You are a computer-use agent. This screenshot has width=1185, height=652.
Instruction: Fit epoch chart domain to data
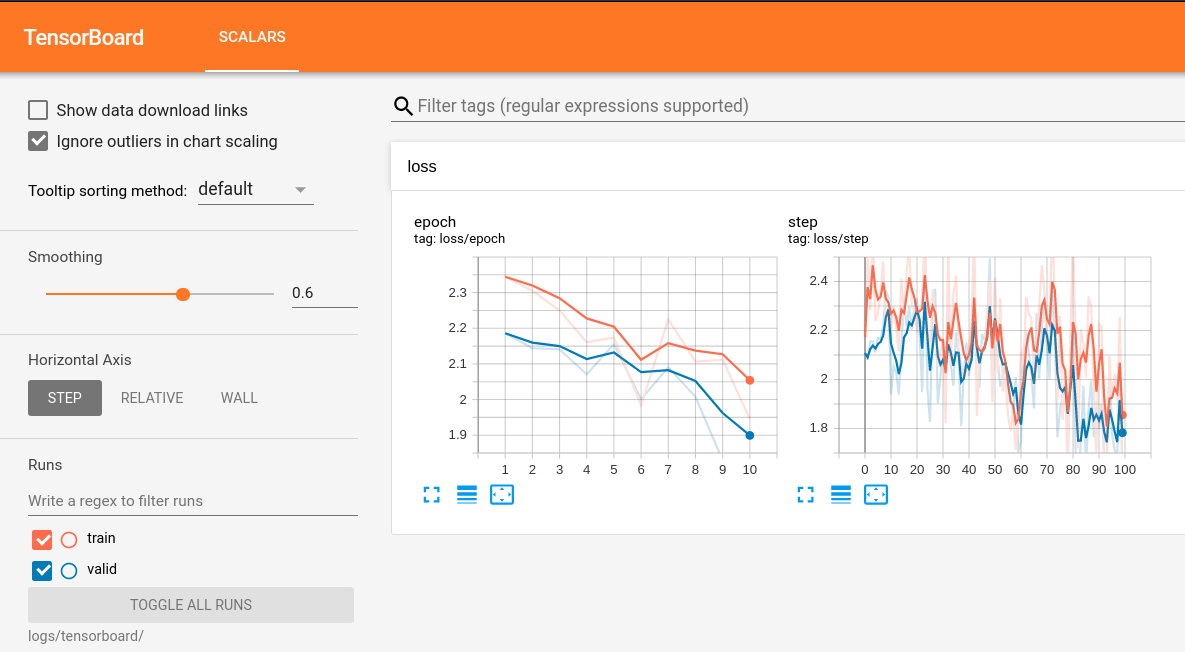502,494
